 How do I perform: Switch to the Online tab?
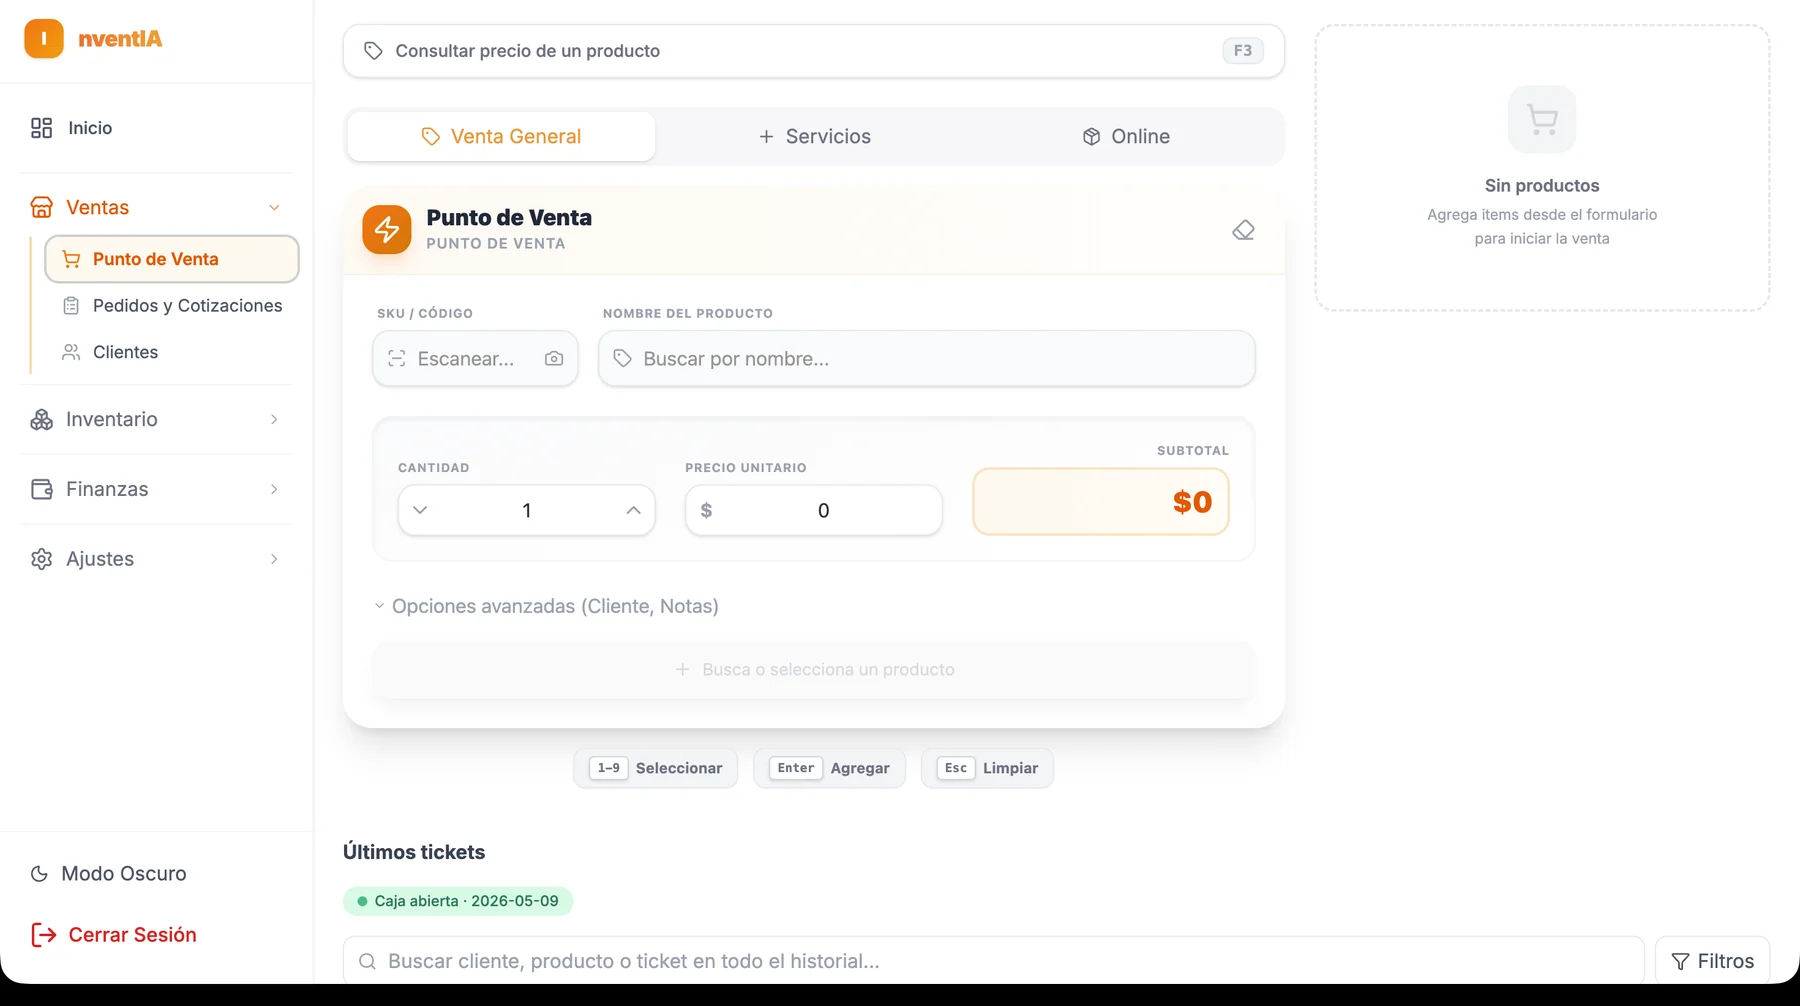(1126, 136)
